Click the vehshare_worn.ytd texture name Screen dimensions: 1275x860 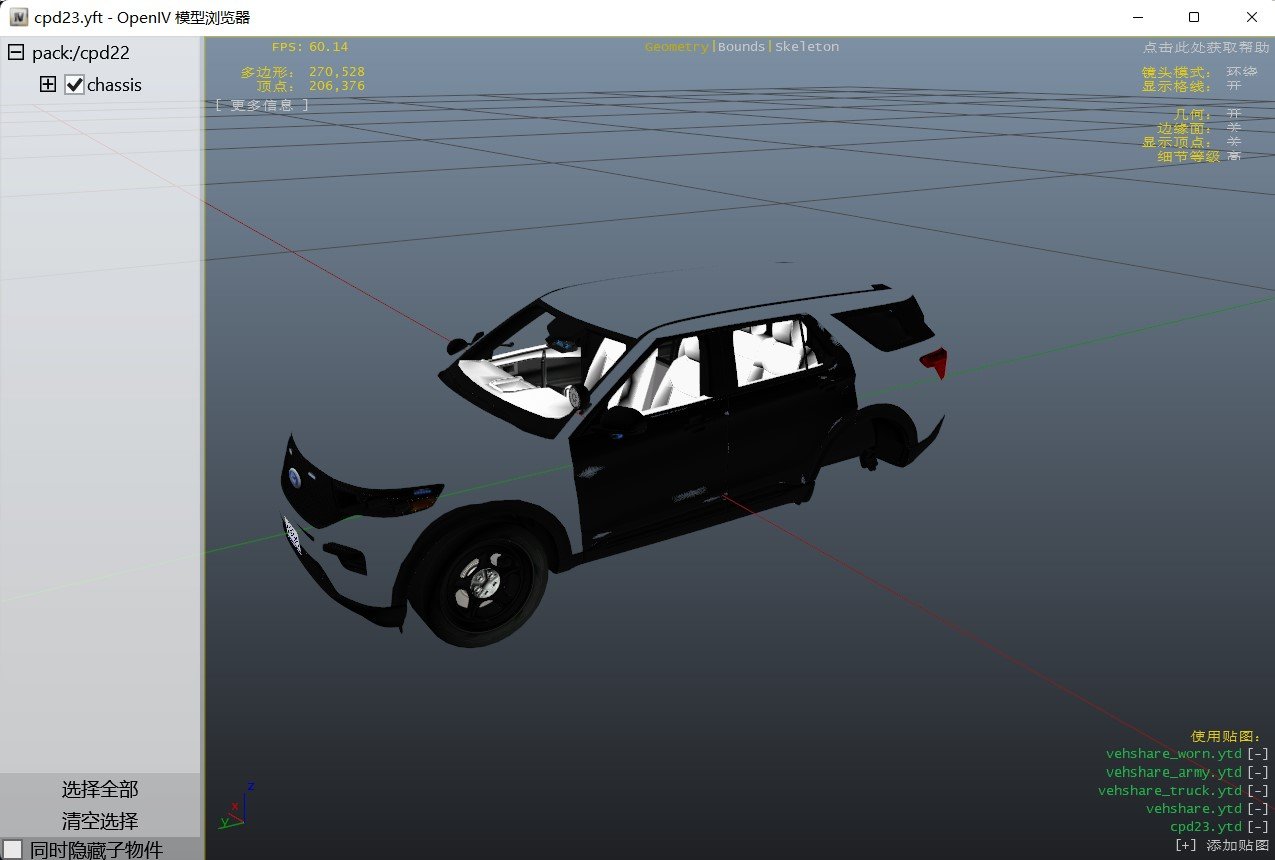coord(1173,754)
